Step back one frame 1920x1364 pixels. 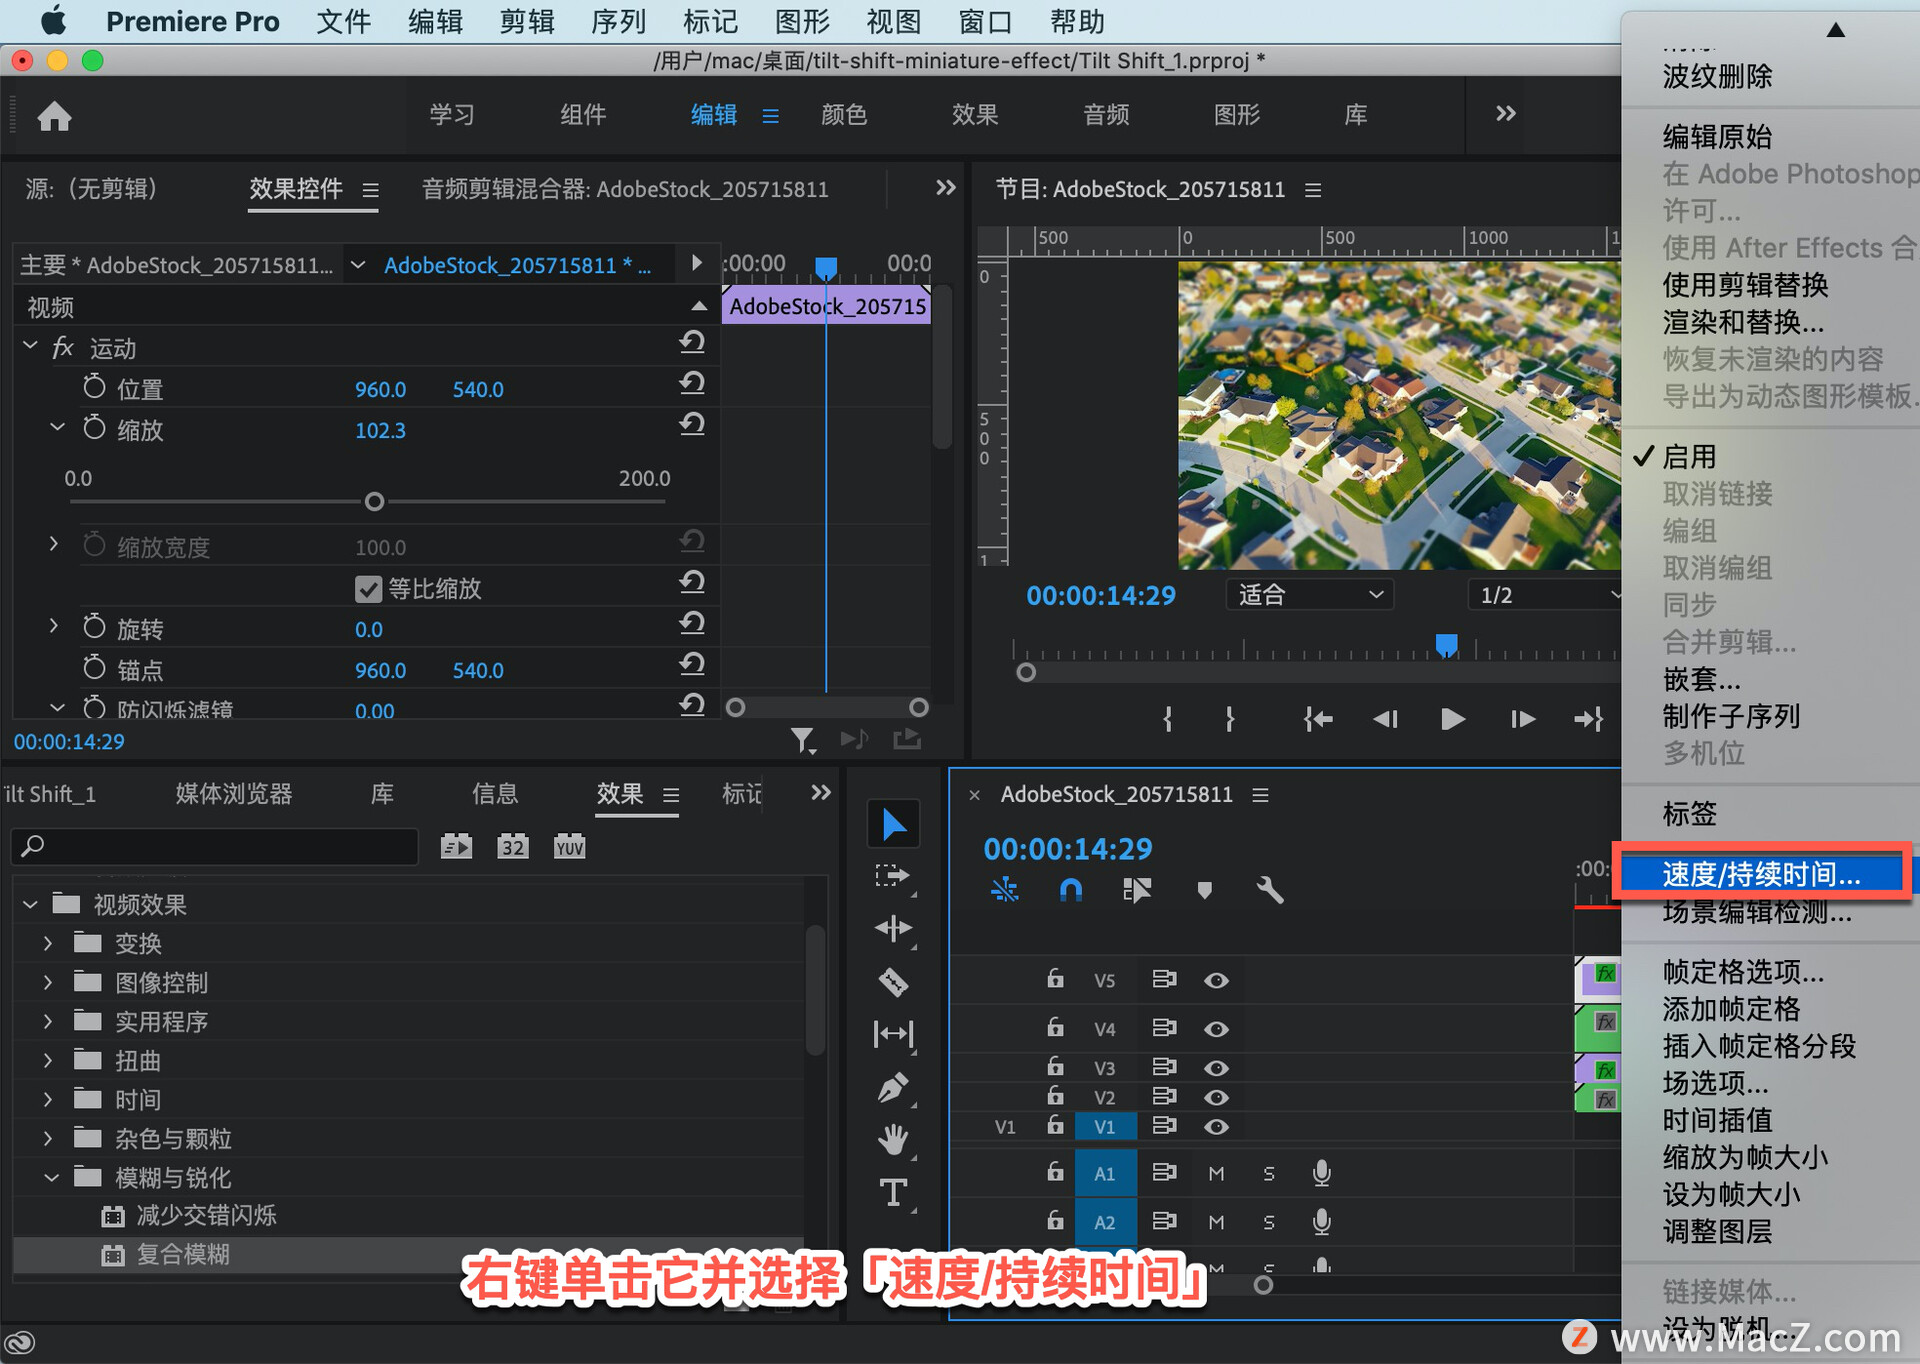(x=1385, y=719)
